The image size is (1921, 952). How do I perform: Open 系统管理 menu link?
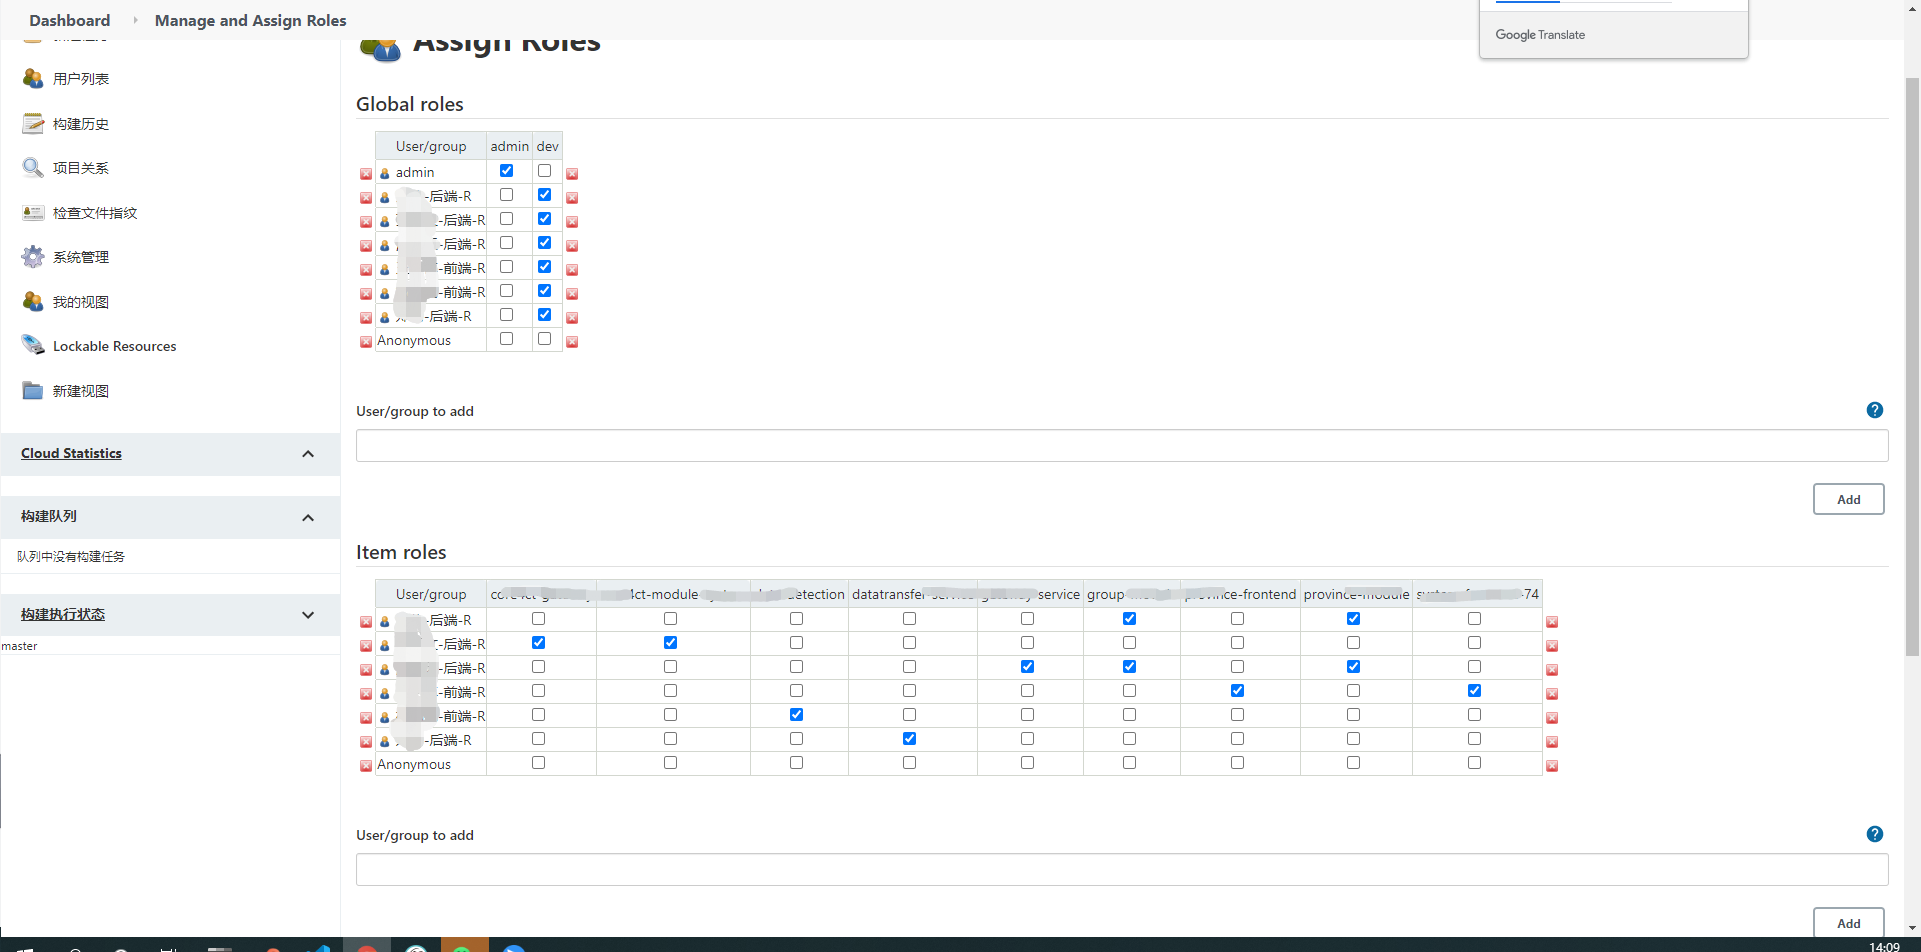click(x=81, y=257)
